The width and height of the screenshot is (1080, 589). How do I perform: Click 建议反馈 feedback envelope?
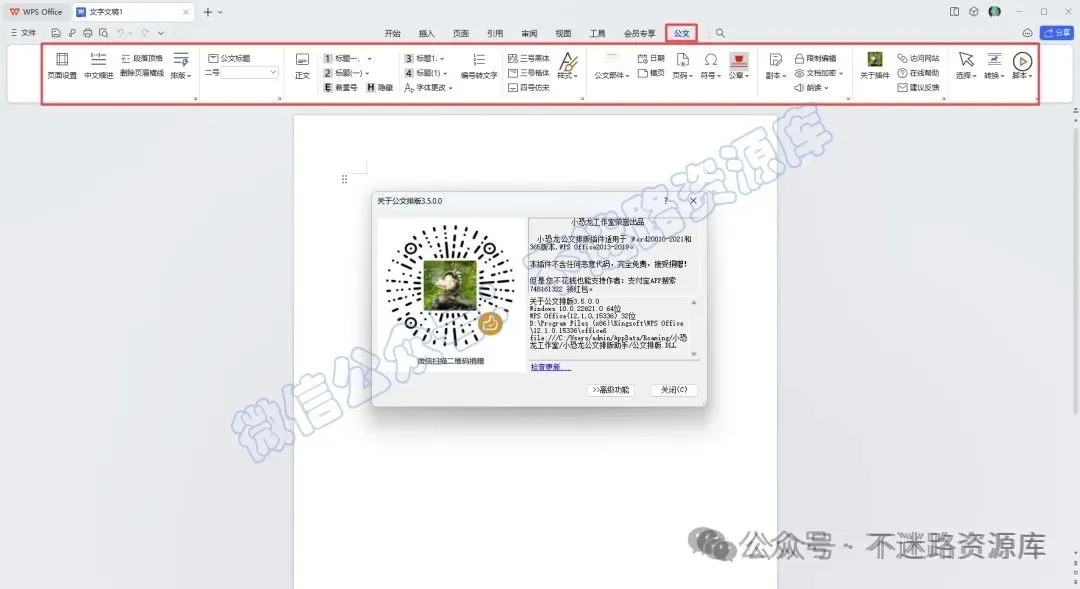918,87
